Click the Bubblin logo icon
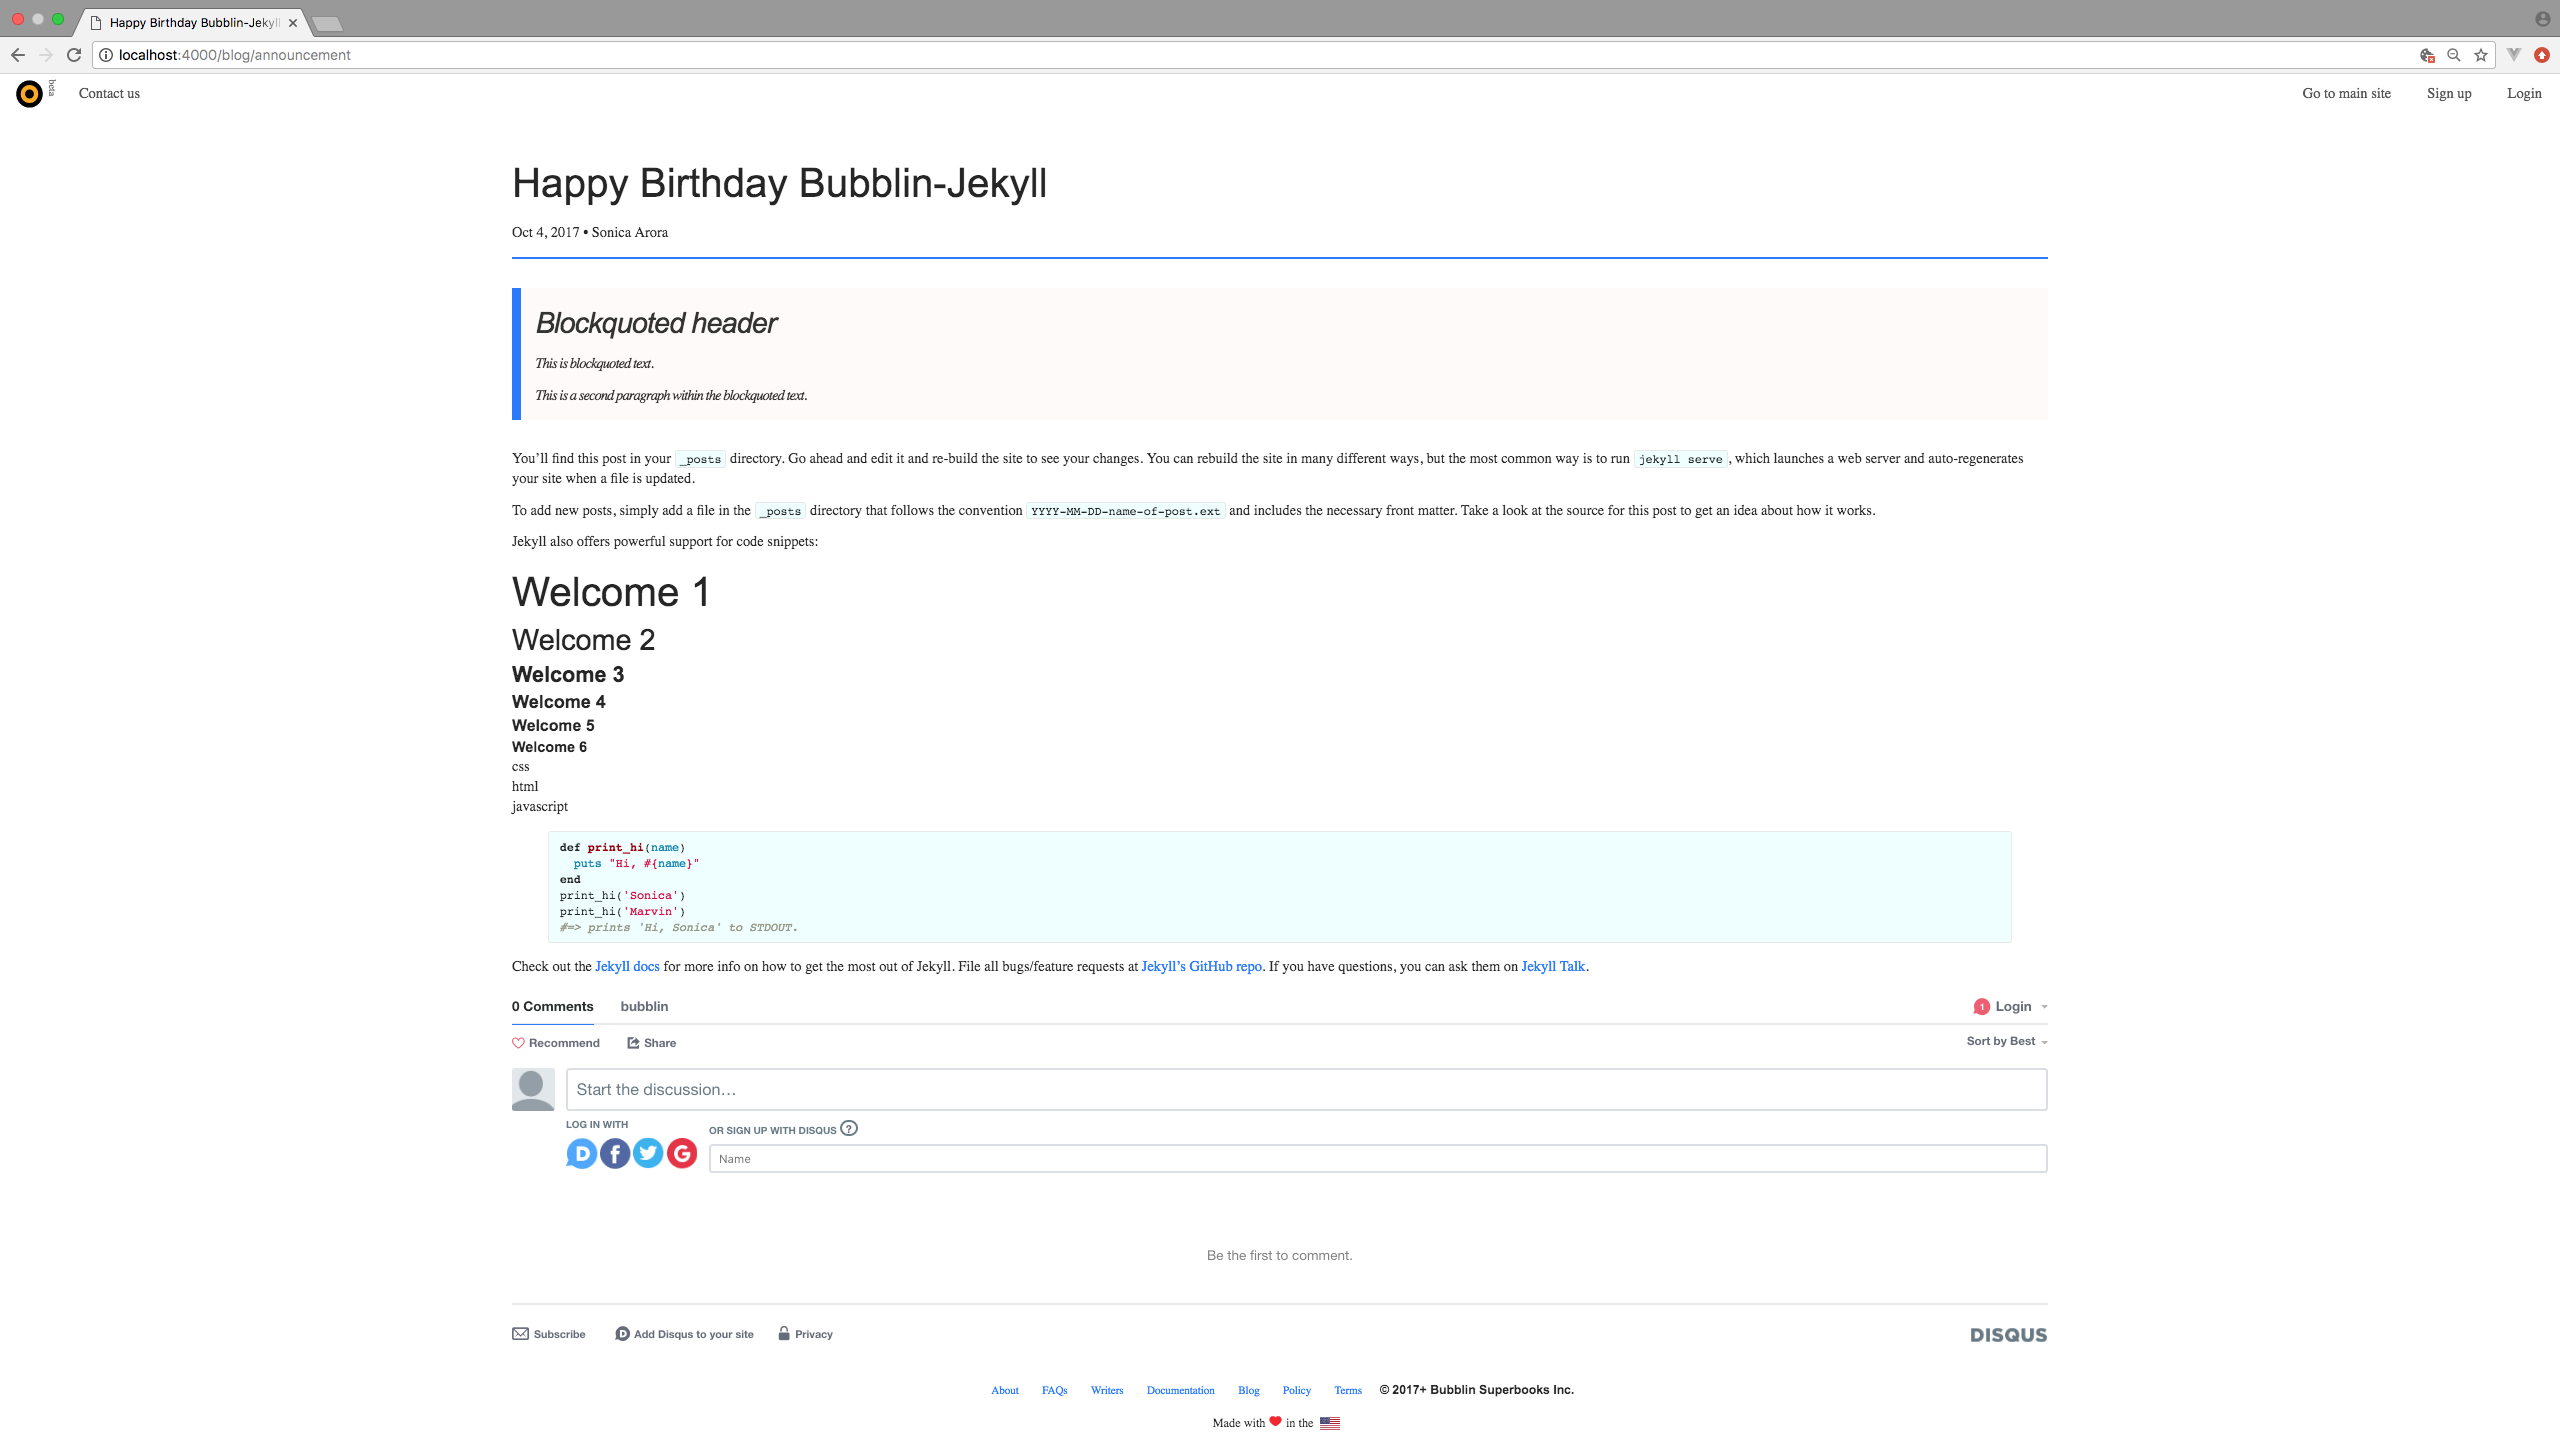Viewport: 2560px width, 1440px height. [30, 93]
